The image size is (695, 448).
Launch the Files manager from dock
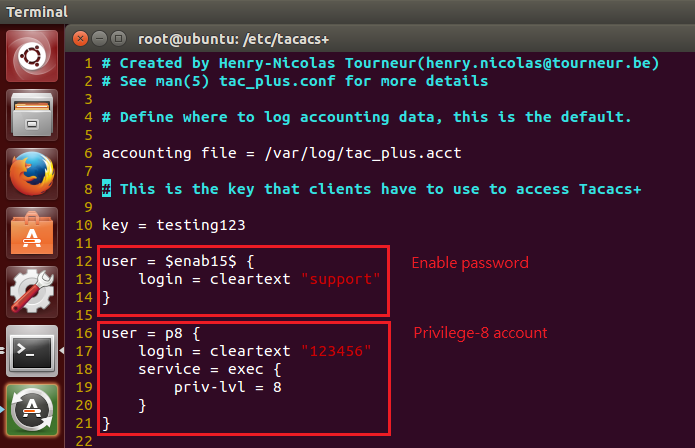pos(32,115)
